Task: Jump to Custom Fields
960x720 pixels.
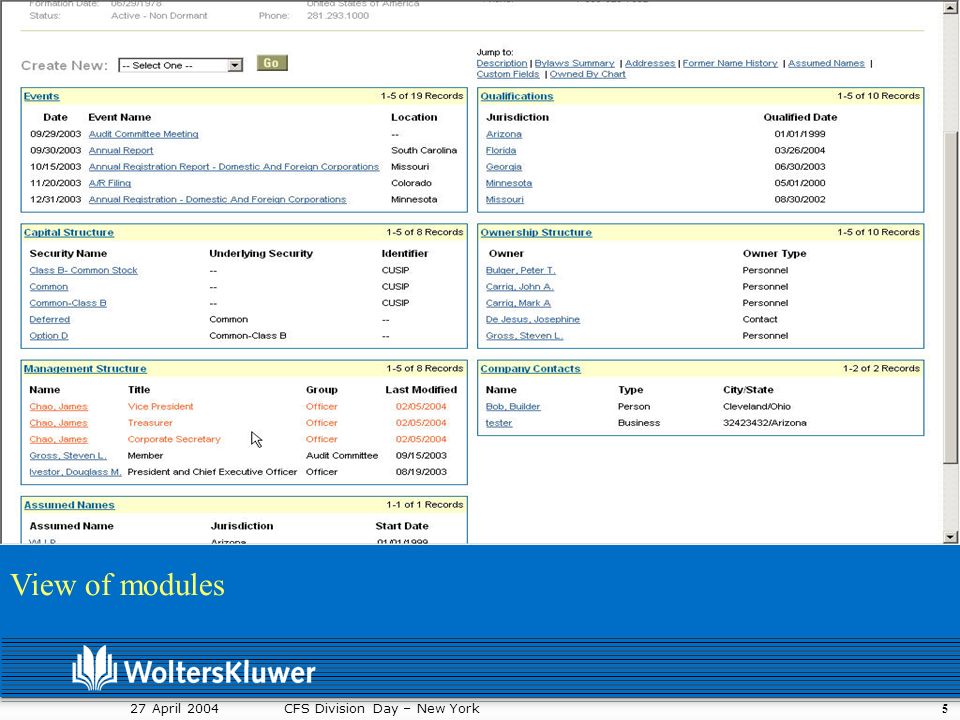Action: 508,74
